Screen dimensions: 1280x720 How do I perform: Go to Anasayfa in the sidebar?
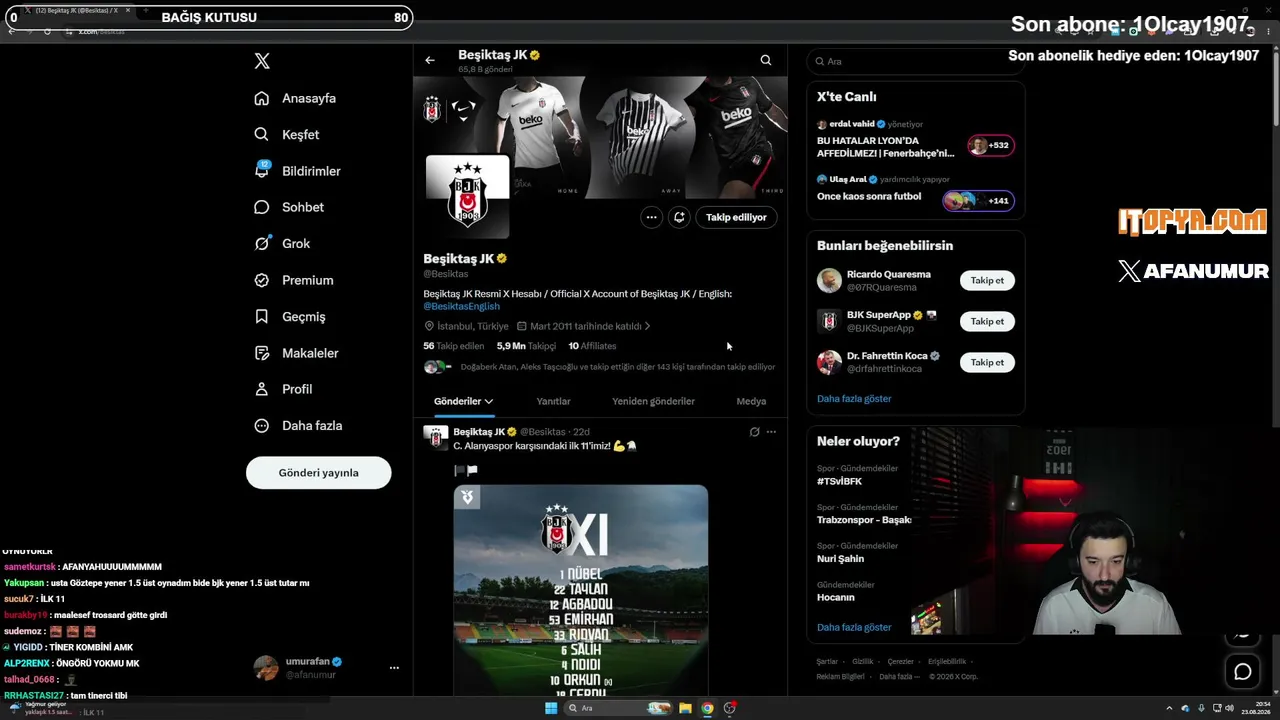295,98
